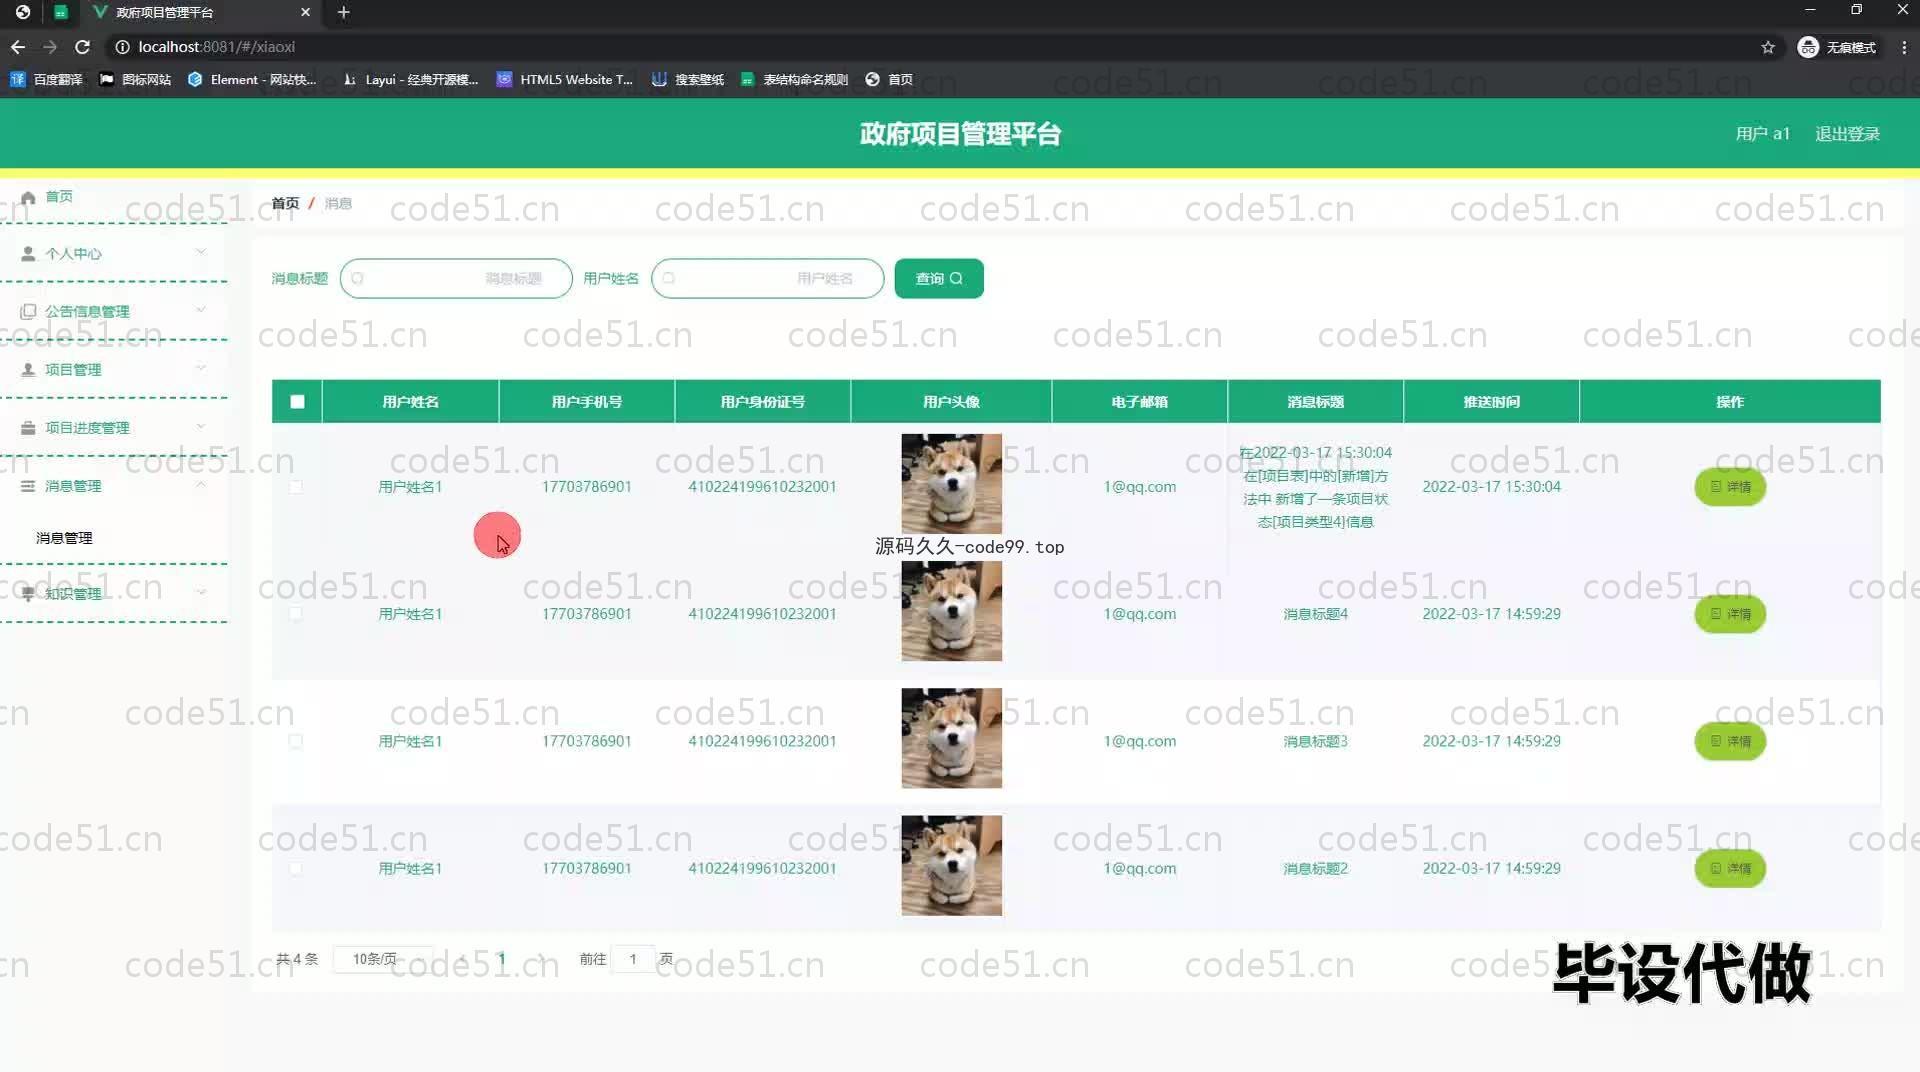Viewport: 1920px width, 1072px height.
Task: Open the HTML5 Website bookmark
Action: [565, 79]
